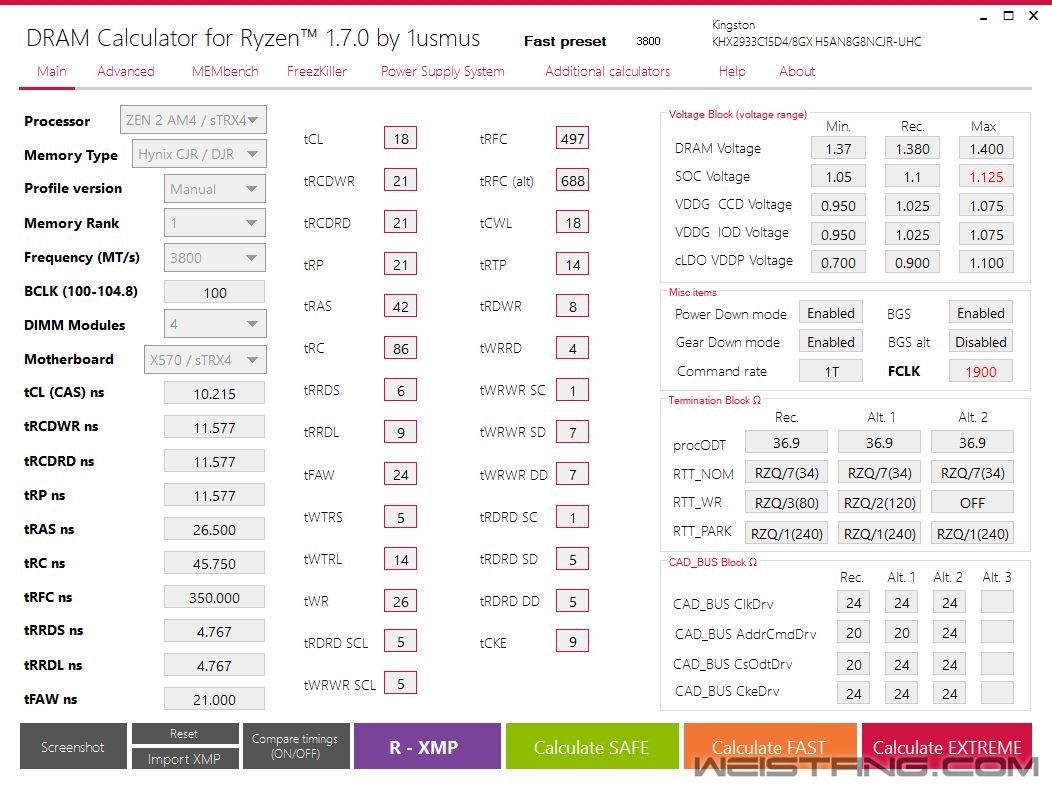Click Calculate SAFE button

click(592, 746)
